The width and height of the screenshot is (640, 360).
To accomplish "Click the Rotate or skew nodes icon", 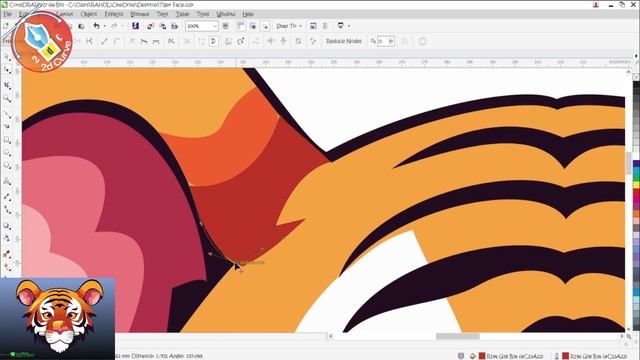I will coord(241,41).
